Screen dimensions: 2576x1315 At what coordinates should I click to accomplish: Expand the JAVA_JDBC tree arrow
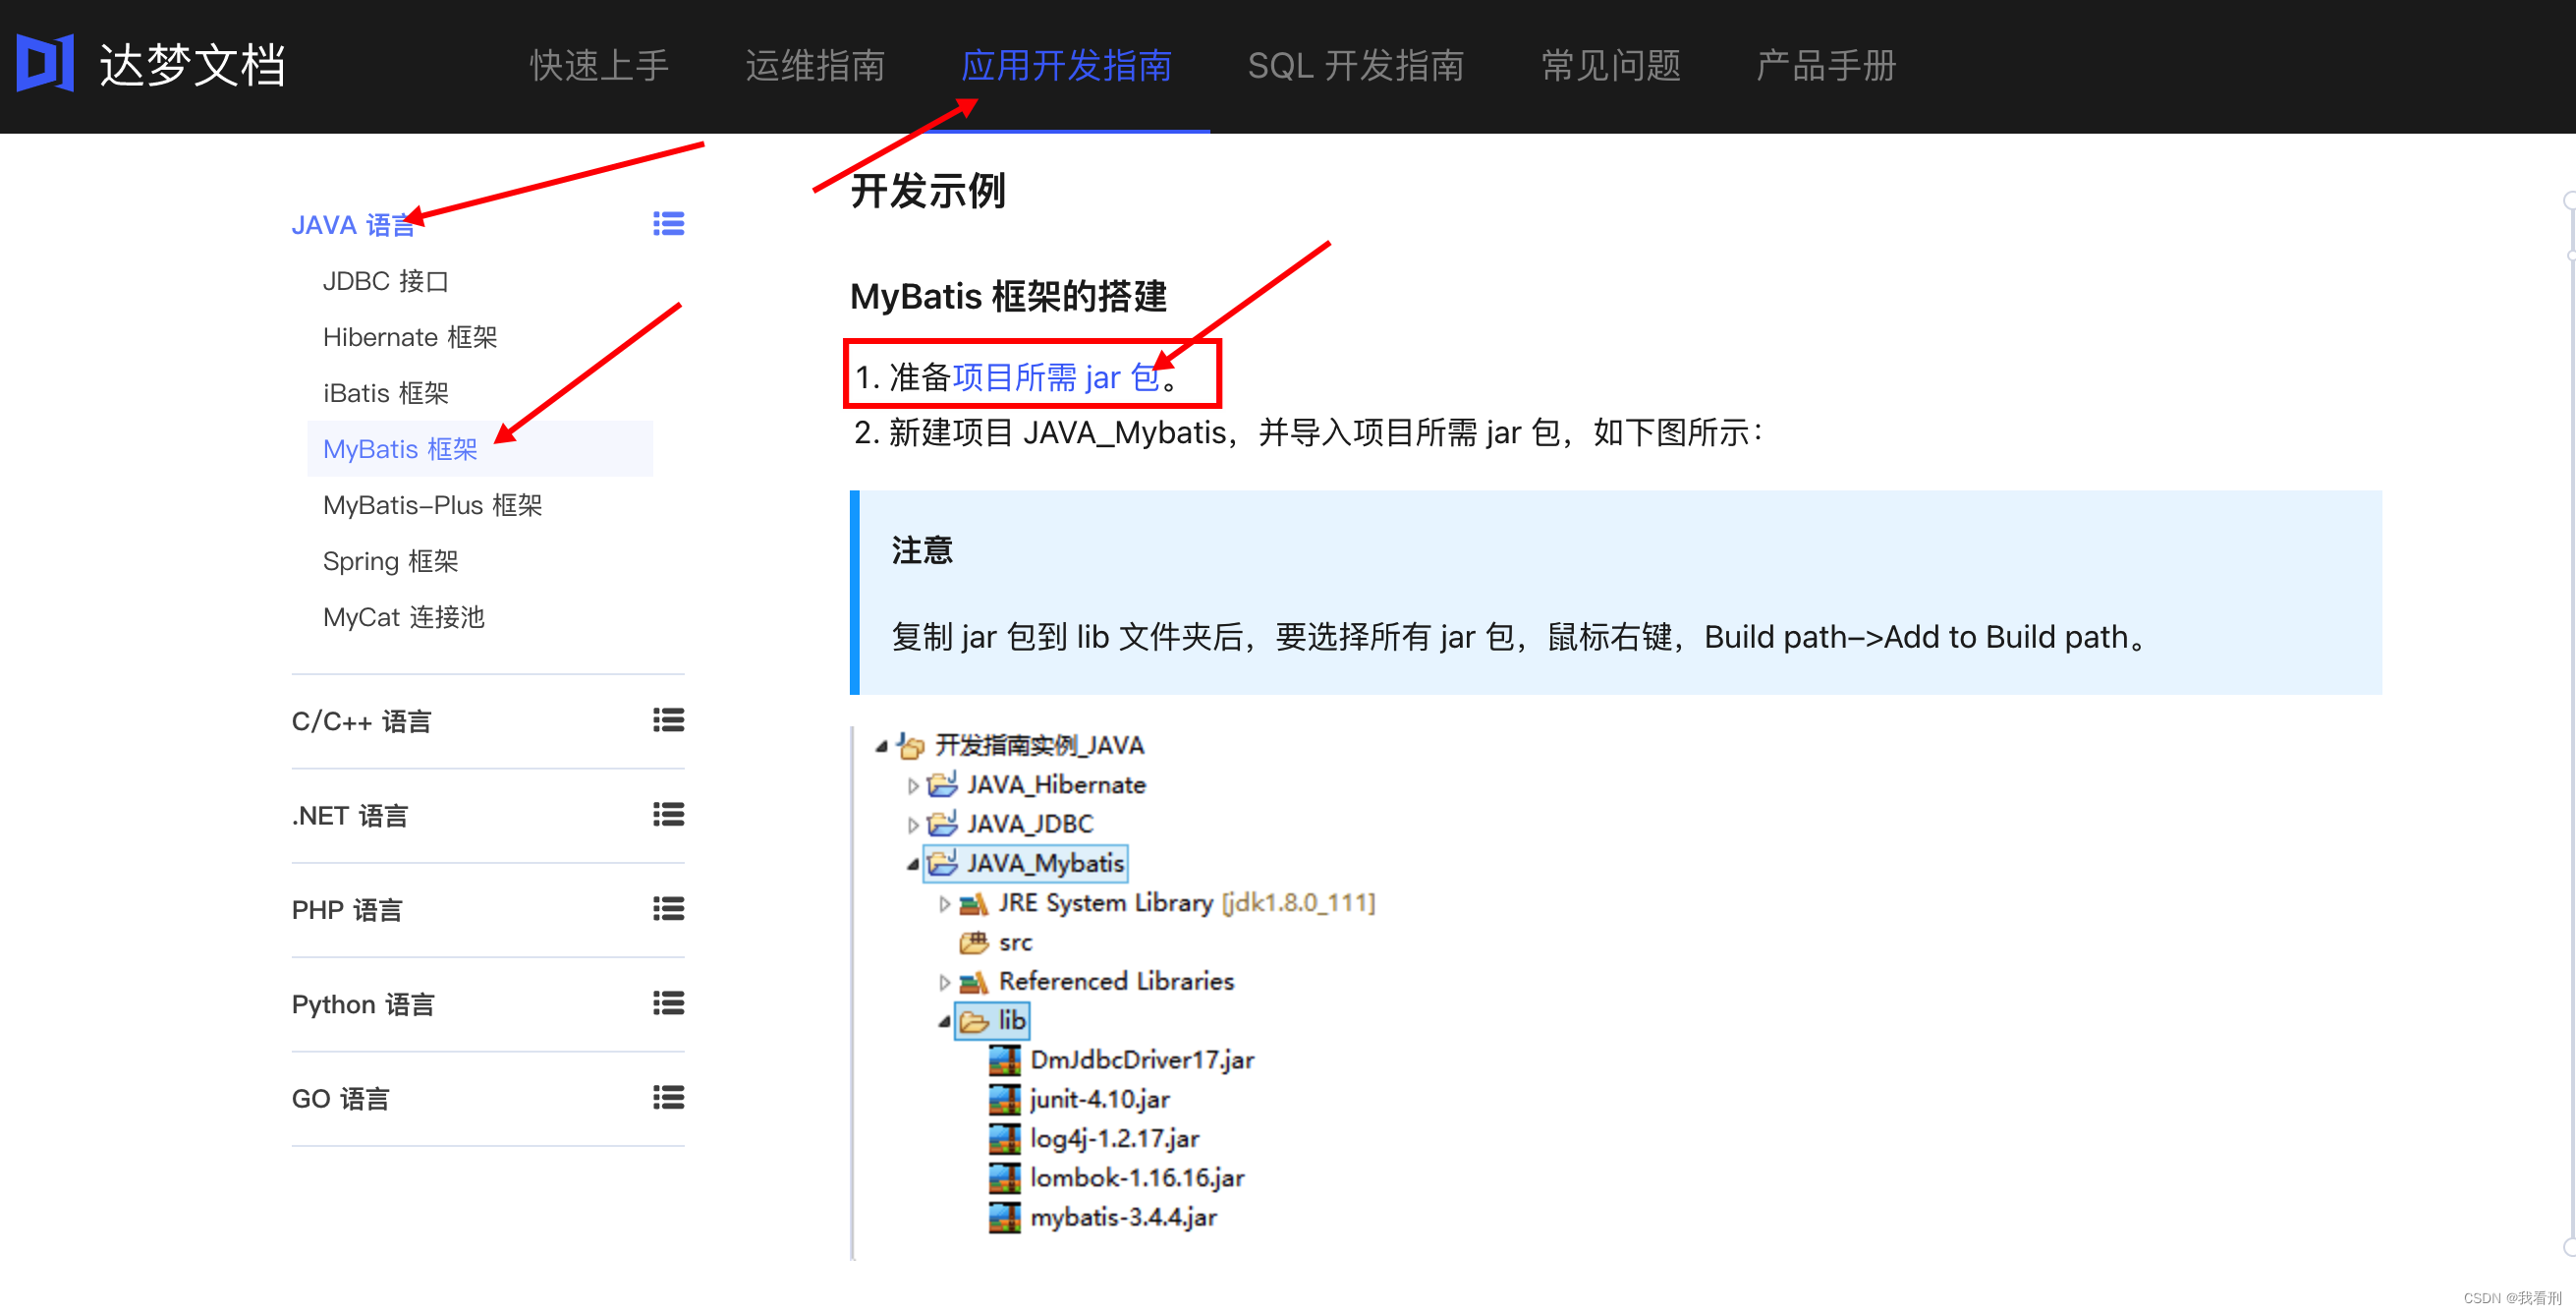912,825
